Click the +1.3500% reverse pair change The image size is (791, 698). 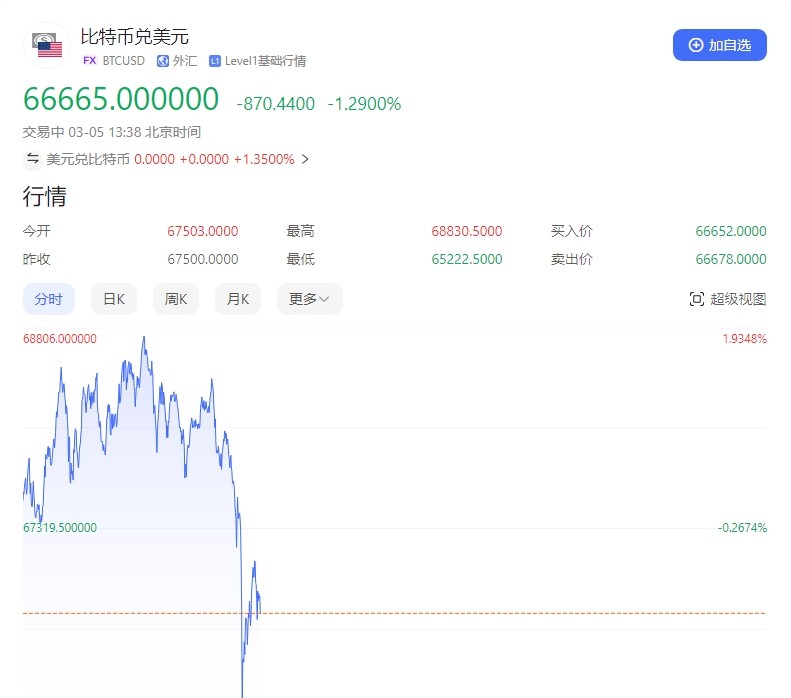coord(264,159)
